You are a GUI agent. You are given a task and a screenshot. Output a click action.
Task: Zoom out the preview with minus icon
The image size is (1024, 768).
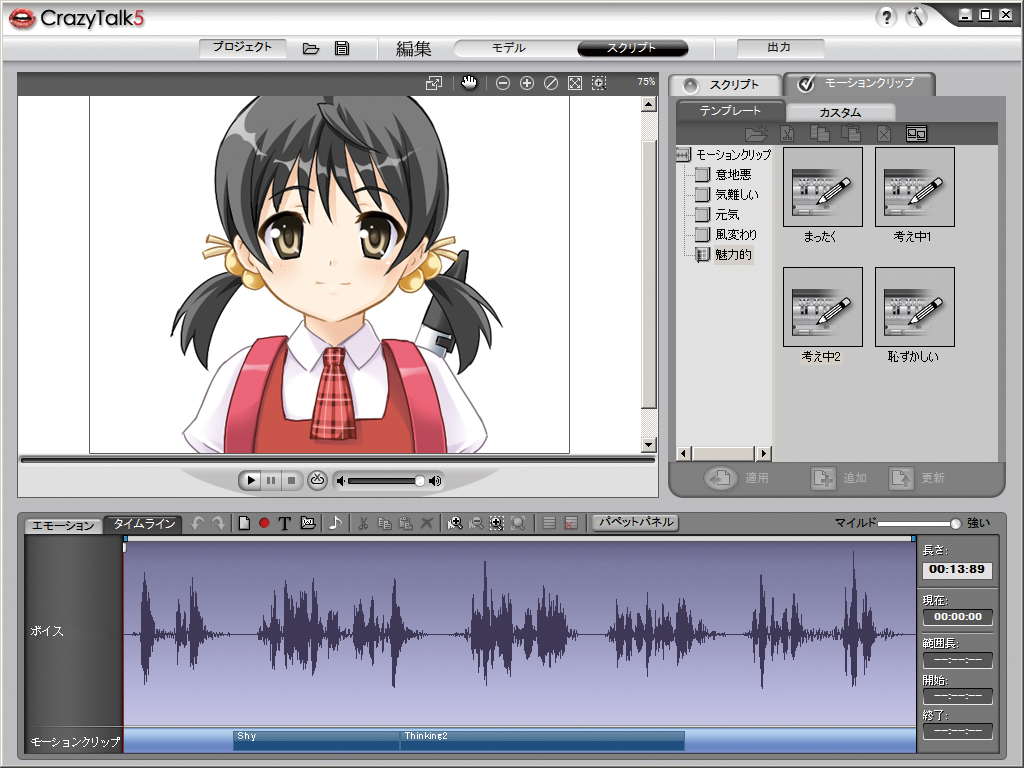click(x=502, y=83)
